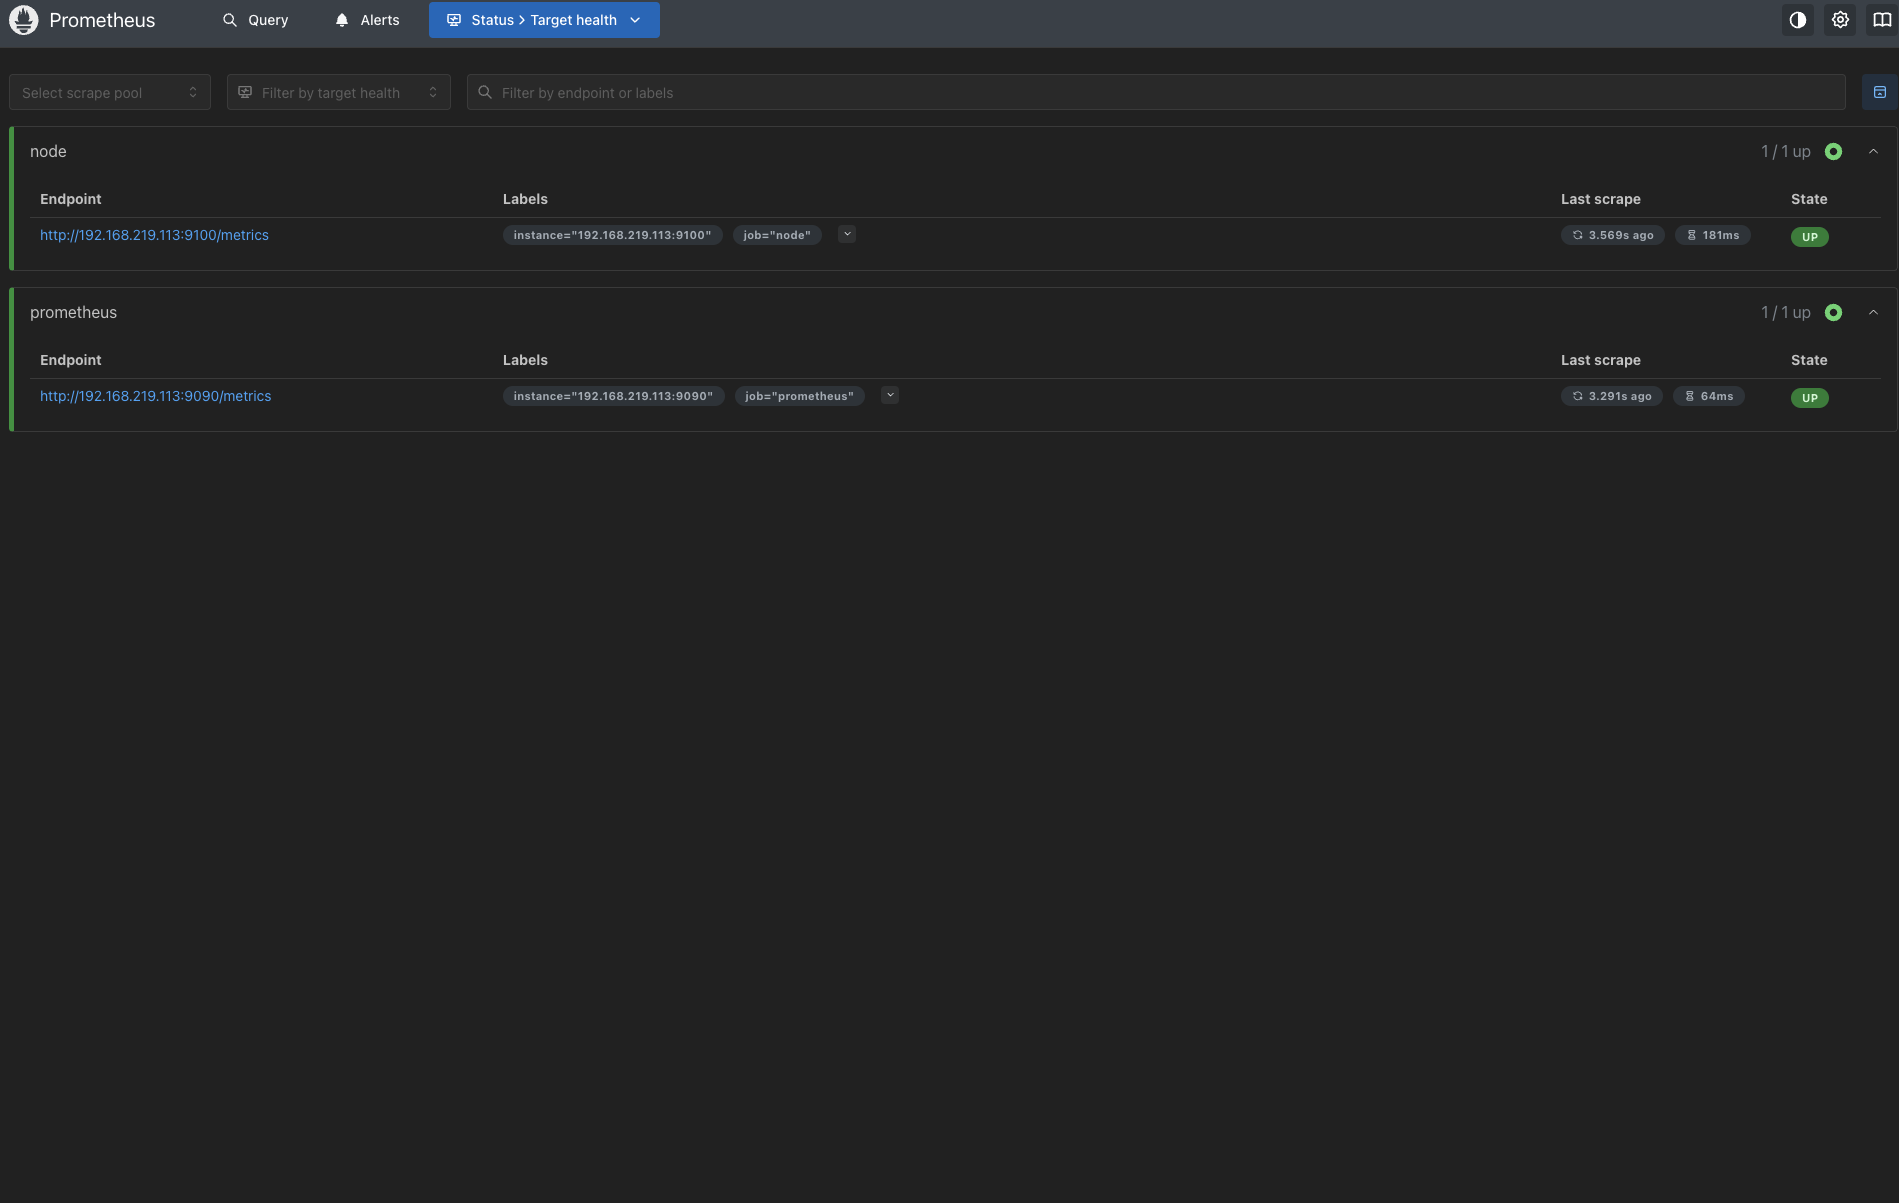Open the Filter by target health dropdown
Viewport: 1899px width, 1203px height.
(x=339, y=92)
